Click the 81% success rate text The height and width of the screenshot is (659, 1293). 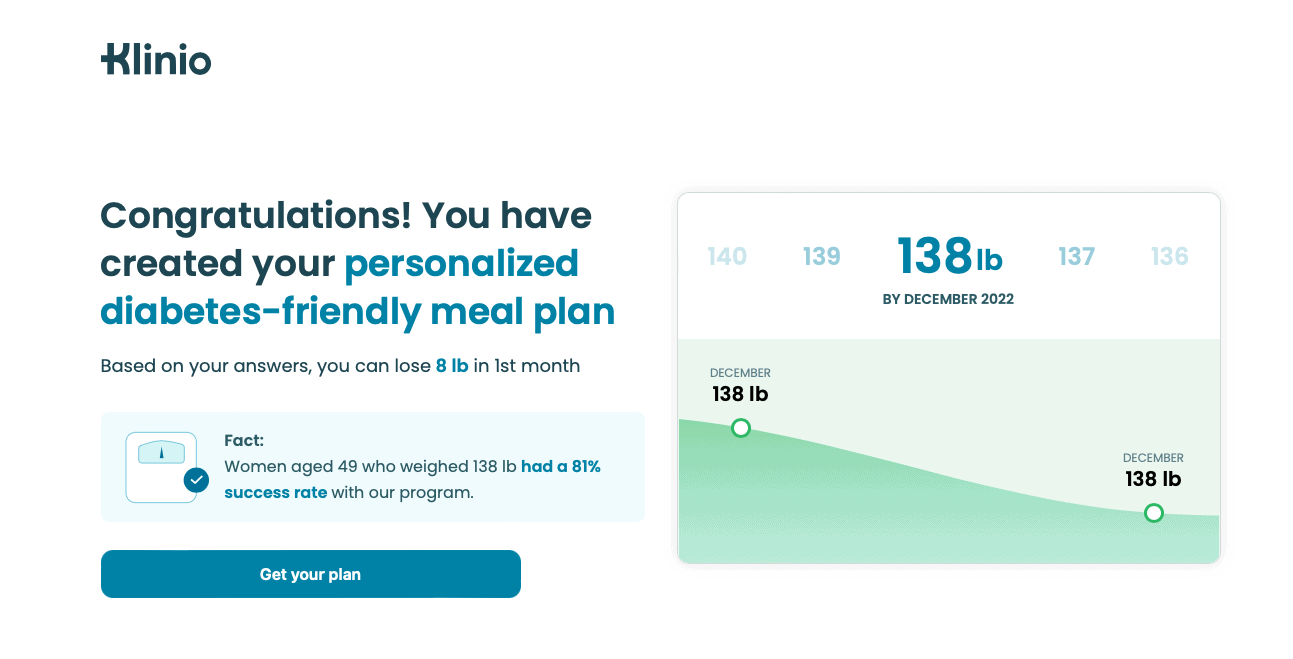(412, 479)
